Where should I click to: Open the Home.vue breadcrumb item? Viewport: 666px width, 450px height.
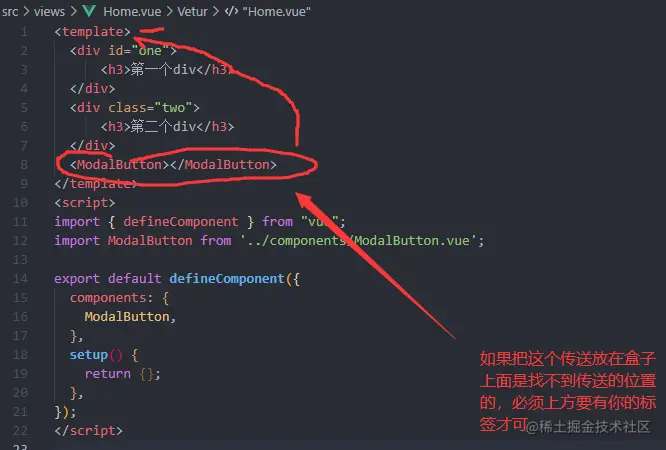coord(132,11)
